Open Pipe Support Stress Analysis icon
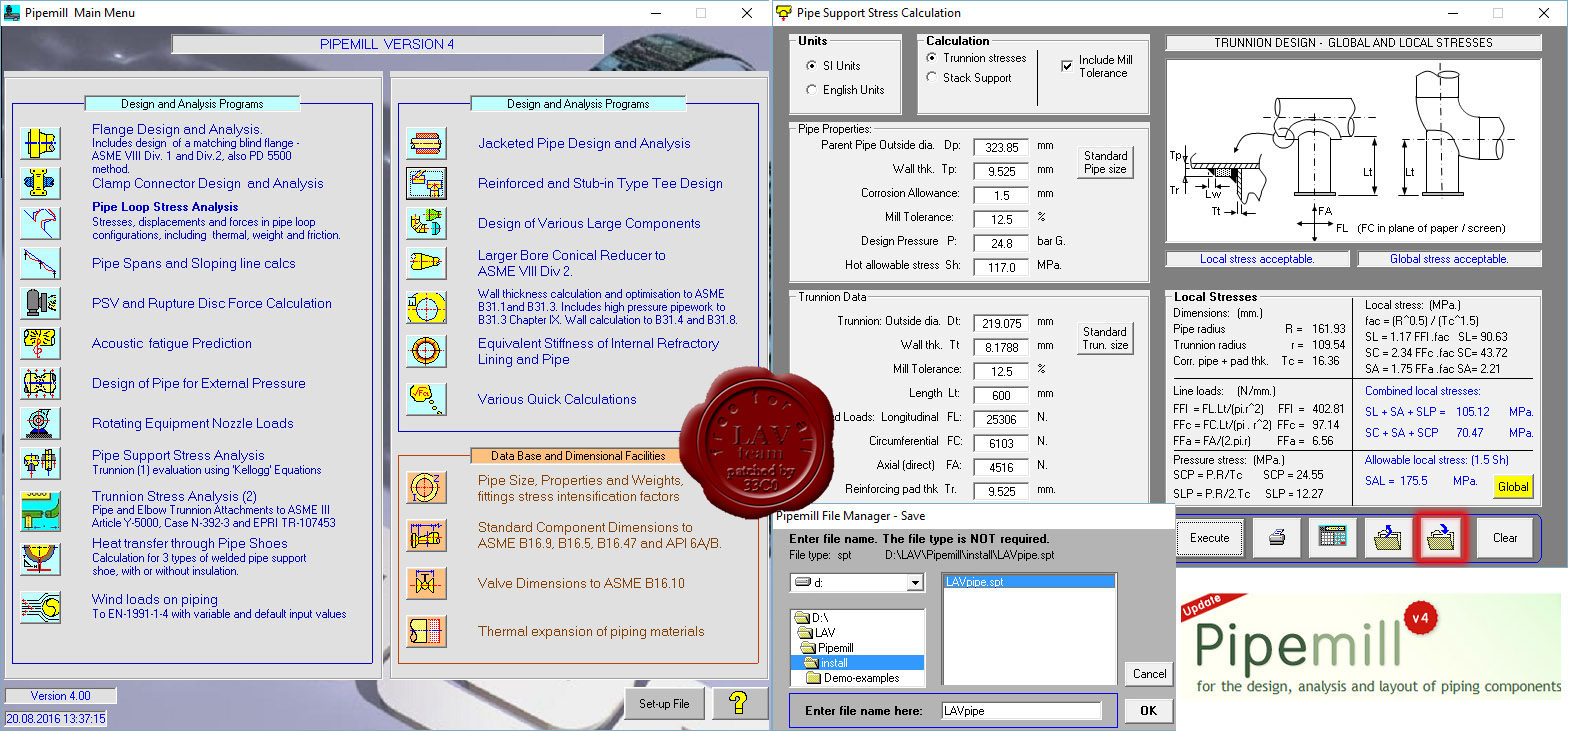 tap(41, 463)
